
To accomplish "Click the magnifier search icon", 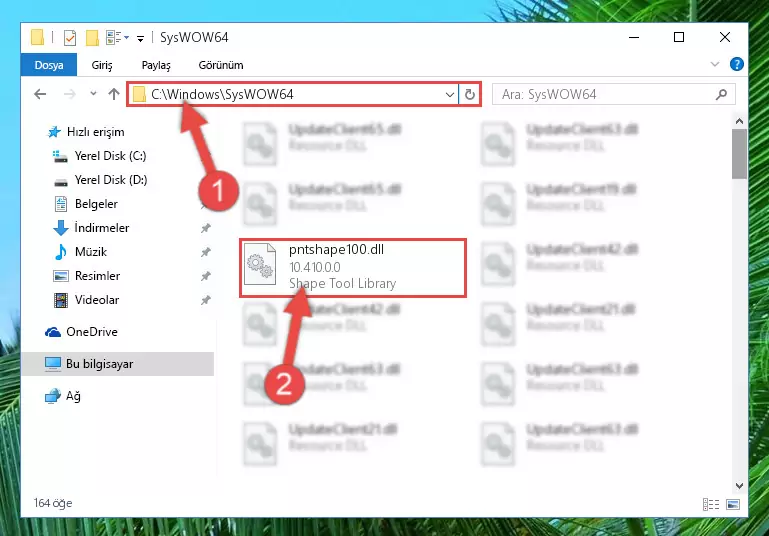I will click(721, 94).
